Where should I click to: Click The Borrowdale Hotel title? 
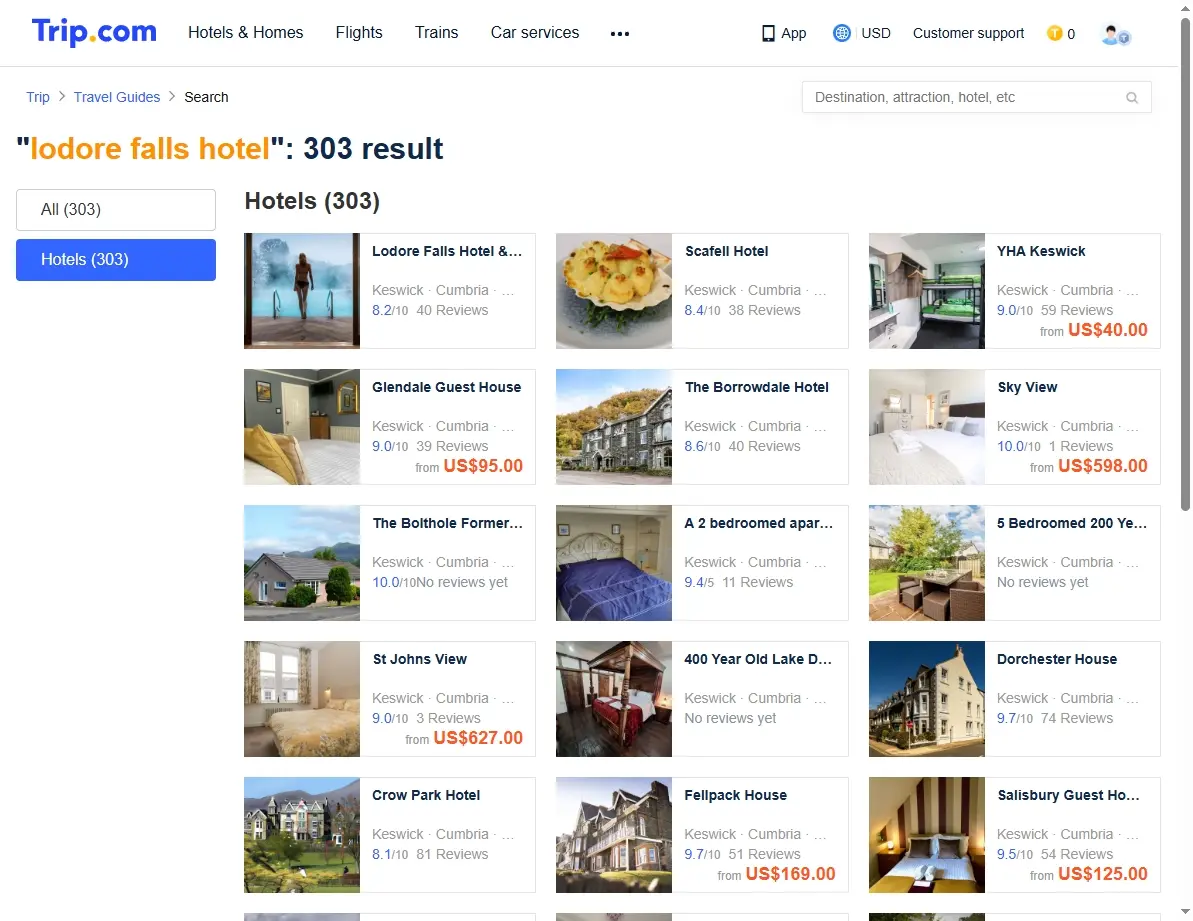756,388
